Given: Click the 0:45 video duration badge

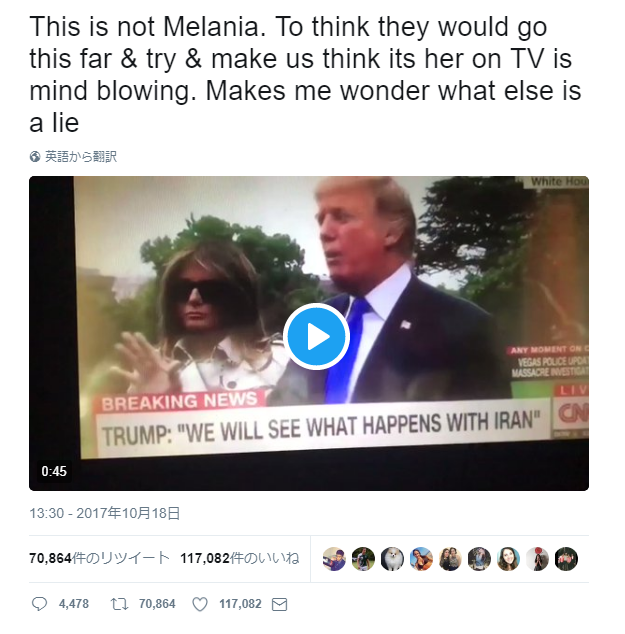Looking at the screenshot, I should coord(54,470).
